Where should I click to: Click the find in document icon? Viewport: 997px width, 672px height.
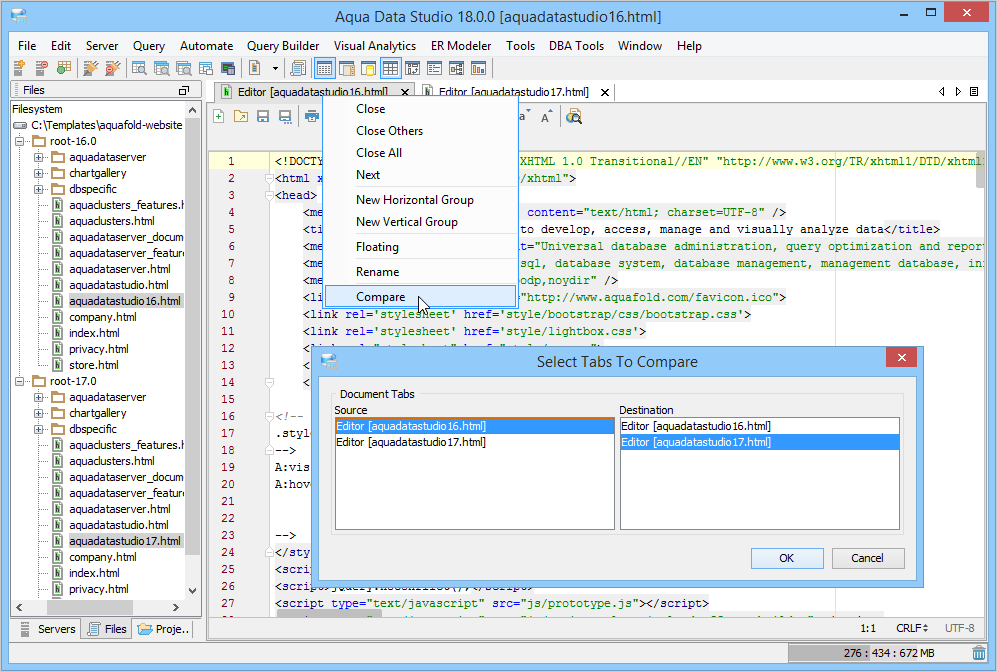pos(573,117)
